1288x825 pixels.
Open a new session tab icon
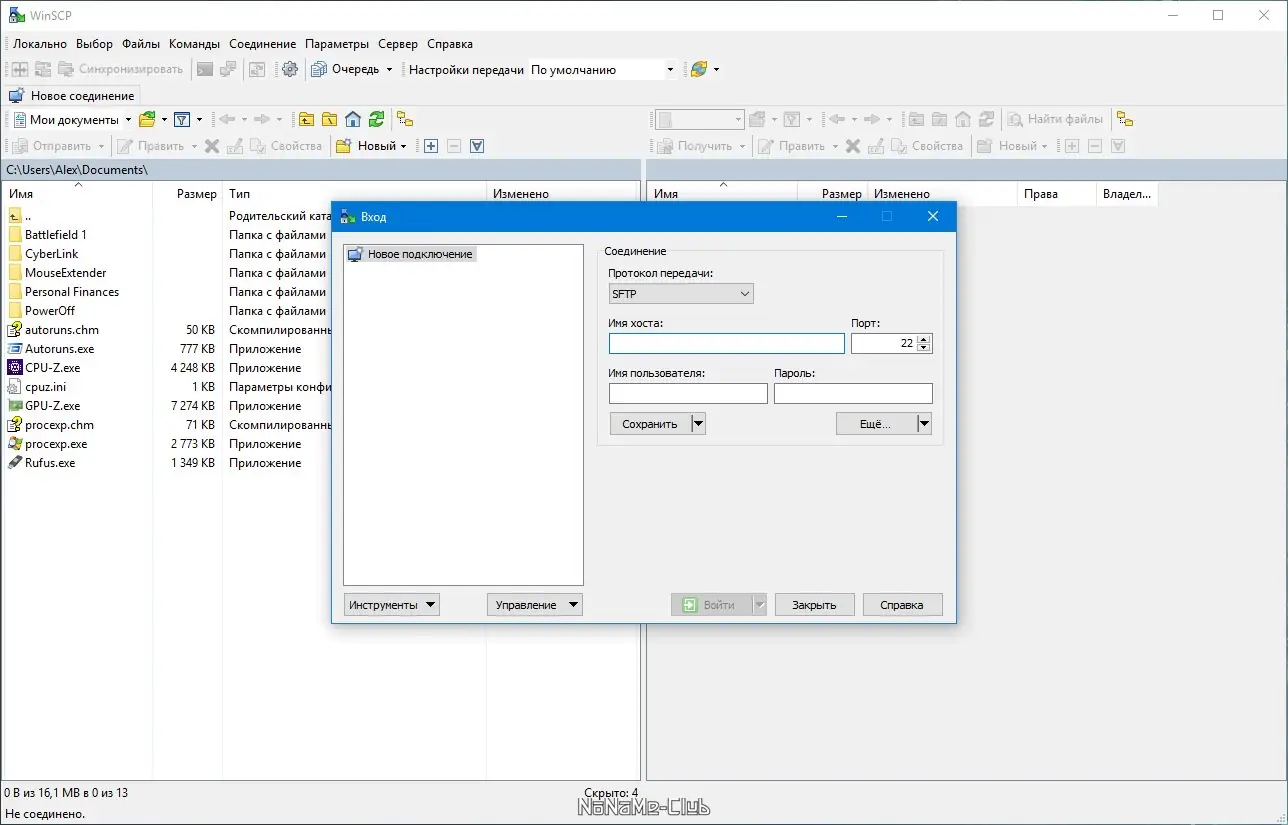15,95
